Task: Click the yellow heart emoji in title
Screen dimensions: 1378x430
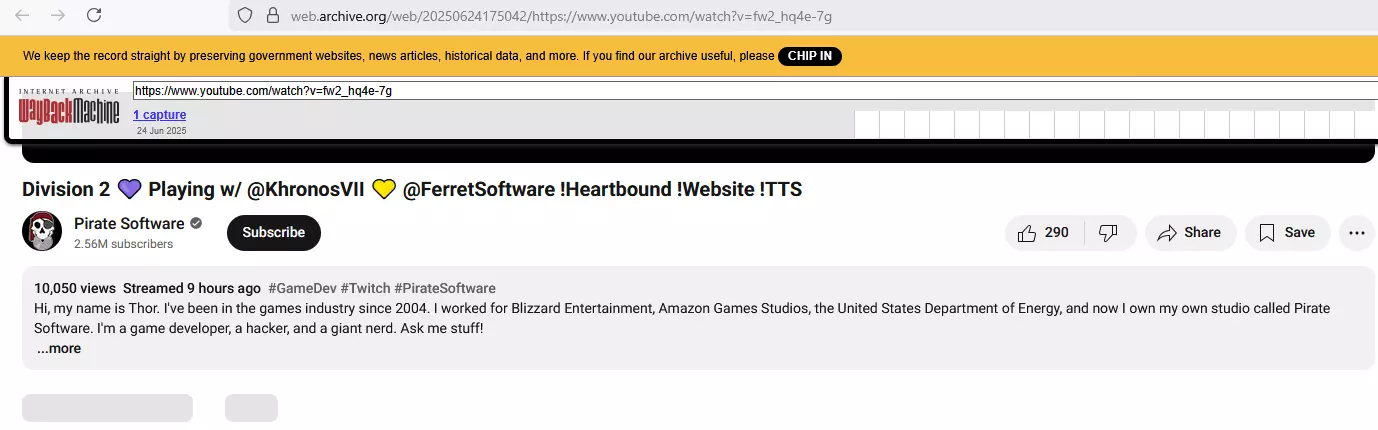Action: coord(384,189)
